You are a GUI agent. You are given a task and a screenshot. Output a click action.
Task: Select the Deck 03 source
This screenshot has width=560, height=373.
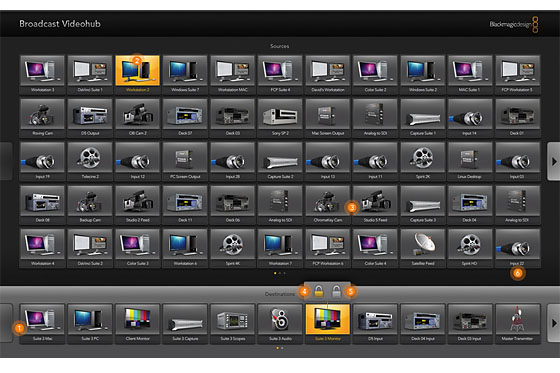pos(232,118)
